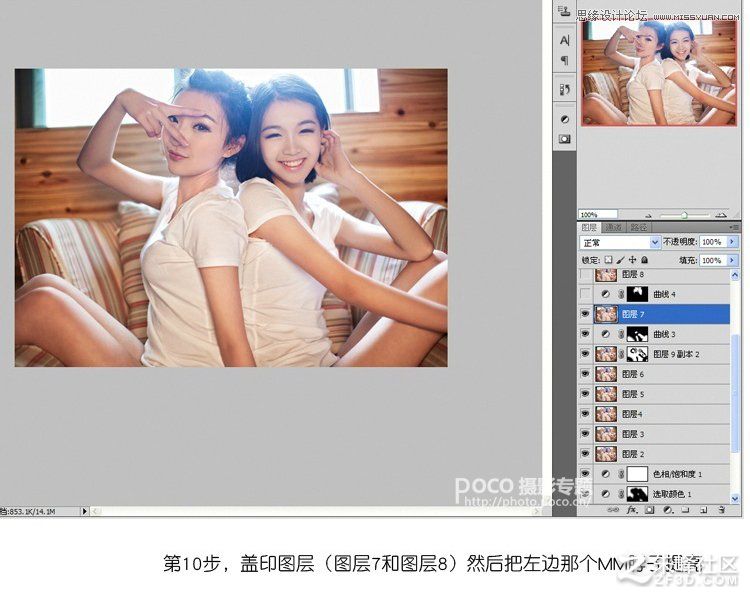Open the Paragraph panel icon
Screen dimensions: 750x596
point(564,60)
